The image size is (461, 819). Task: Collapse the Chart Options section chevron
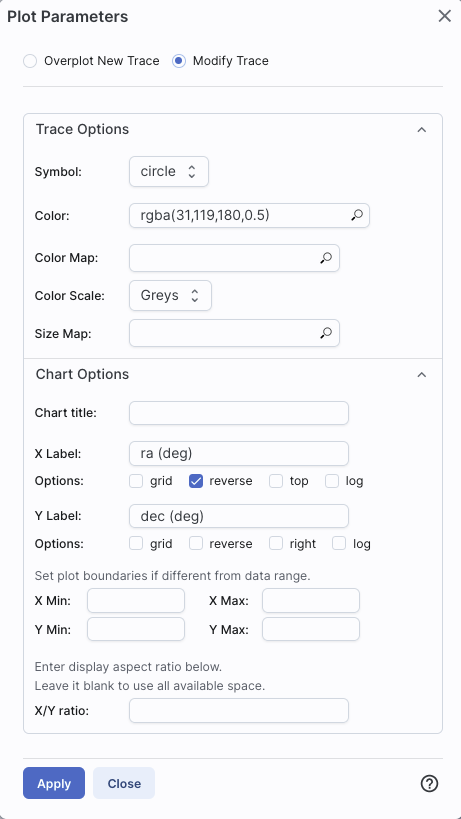point(422,375)
